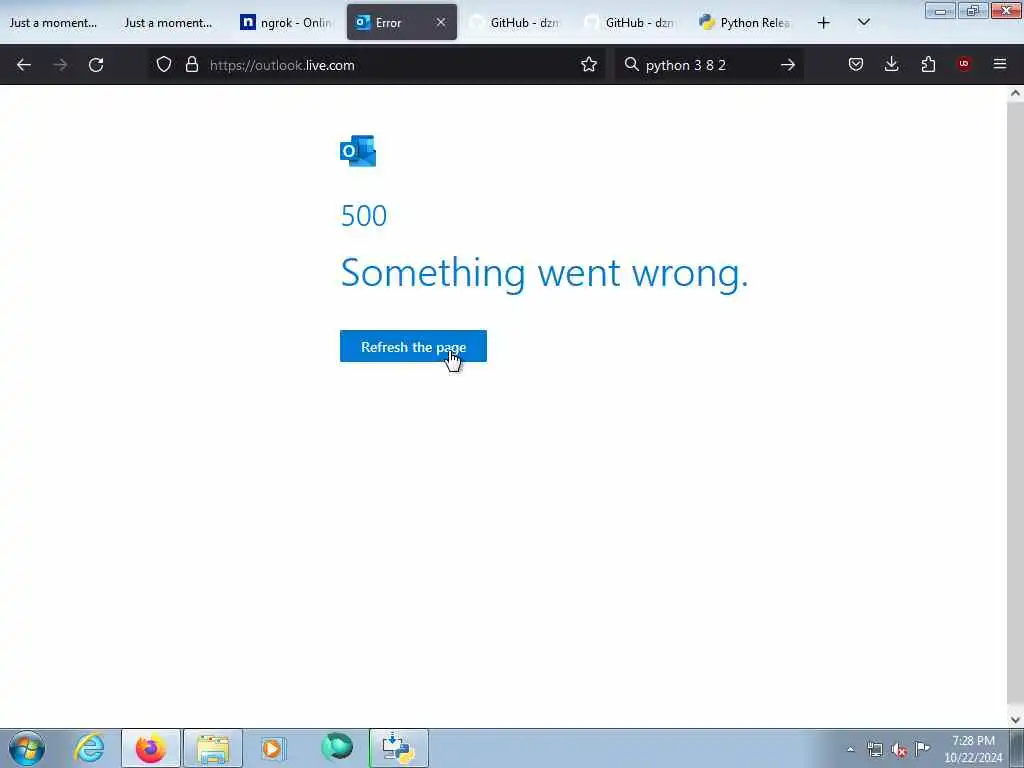
Task: Click the 500 error code text
Action: tap(364, 216)
